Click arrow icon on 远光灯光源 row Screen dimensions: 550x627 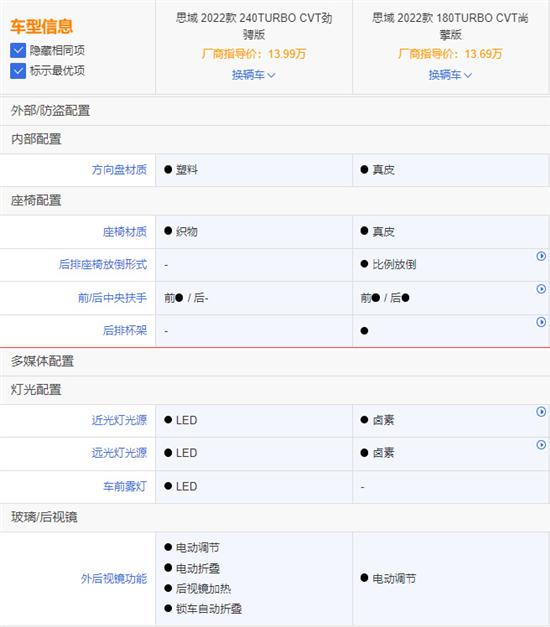pyautogui.click(x=541, y=445)
